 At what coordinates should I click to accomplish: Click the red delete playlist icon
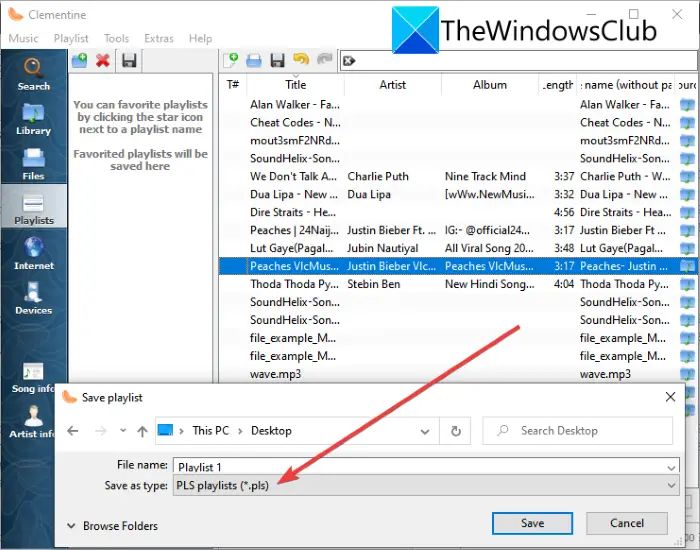pyautogui.click(x=103, y=60)
